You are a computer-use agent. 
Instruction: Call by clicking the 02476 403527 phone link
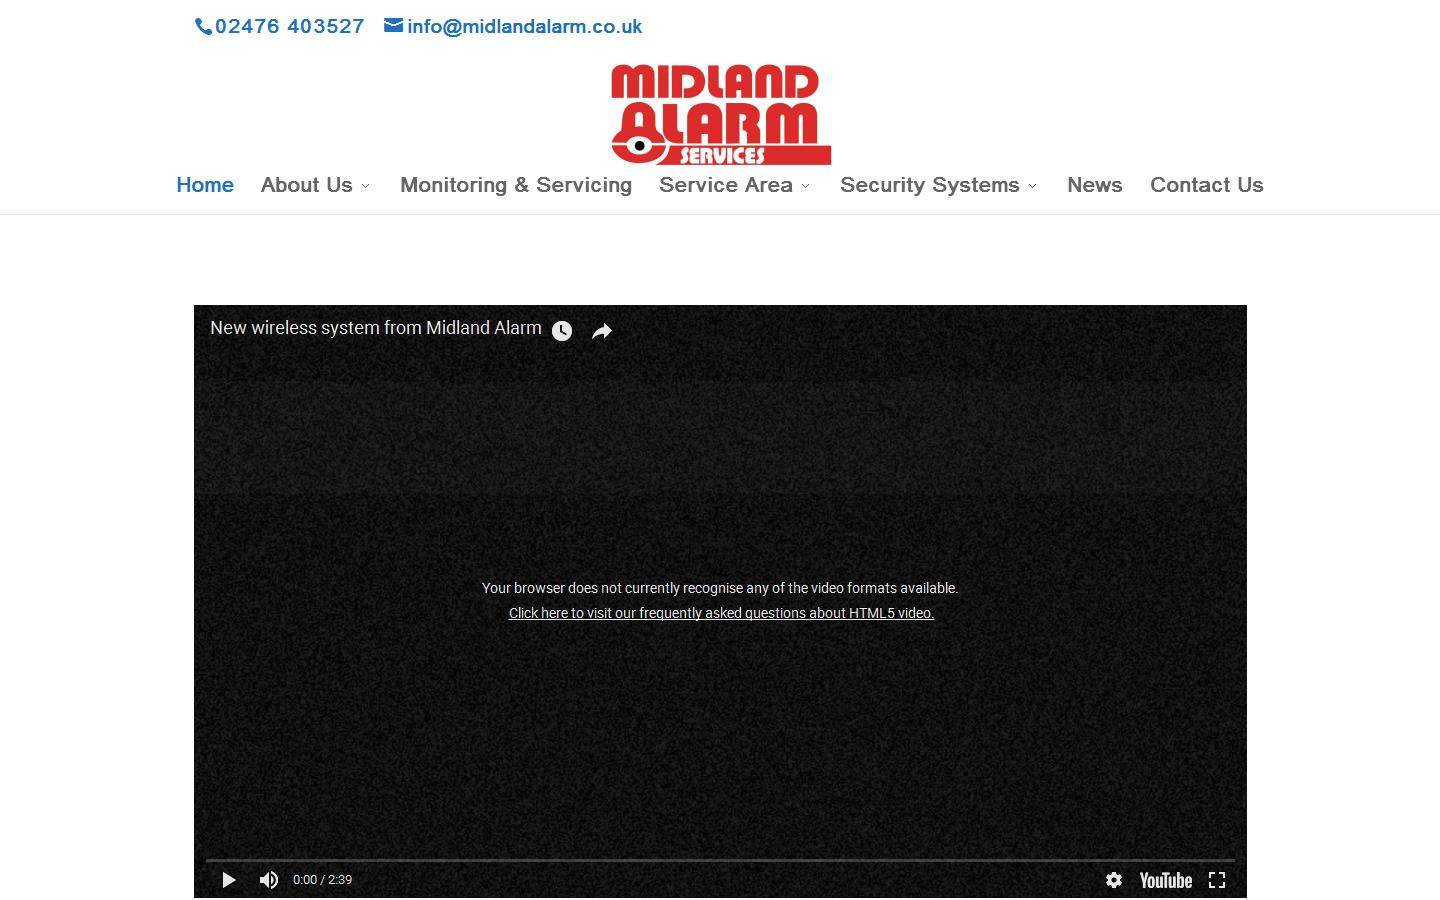tap(290, 26)
